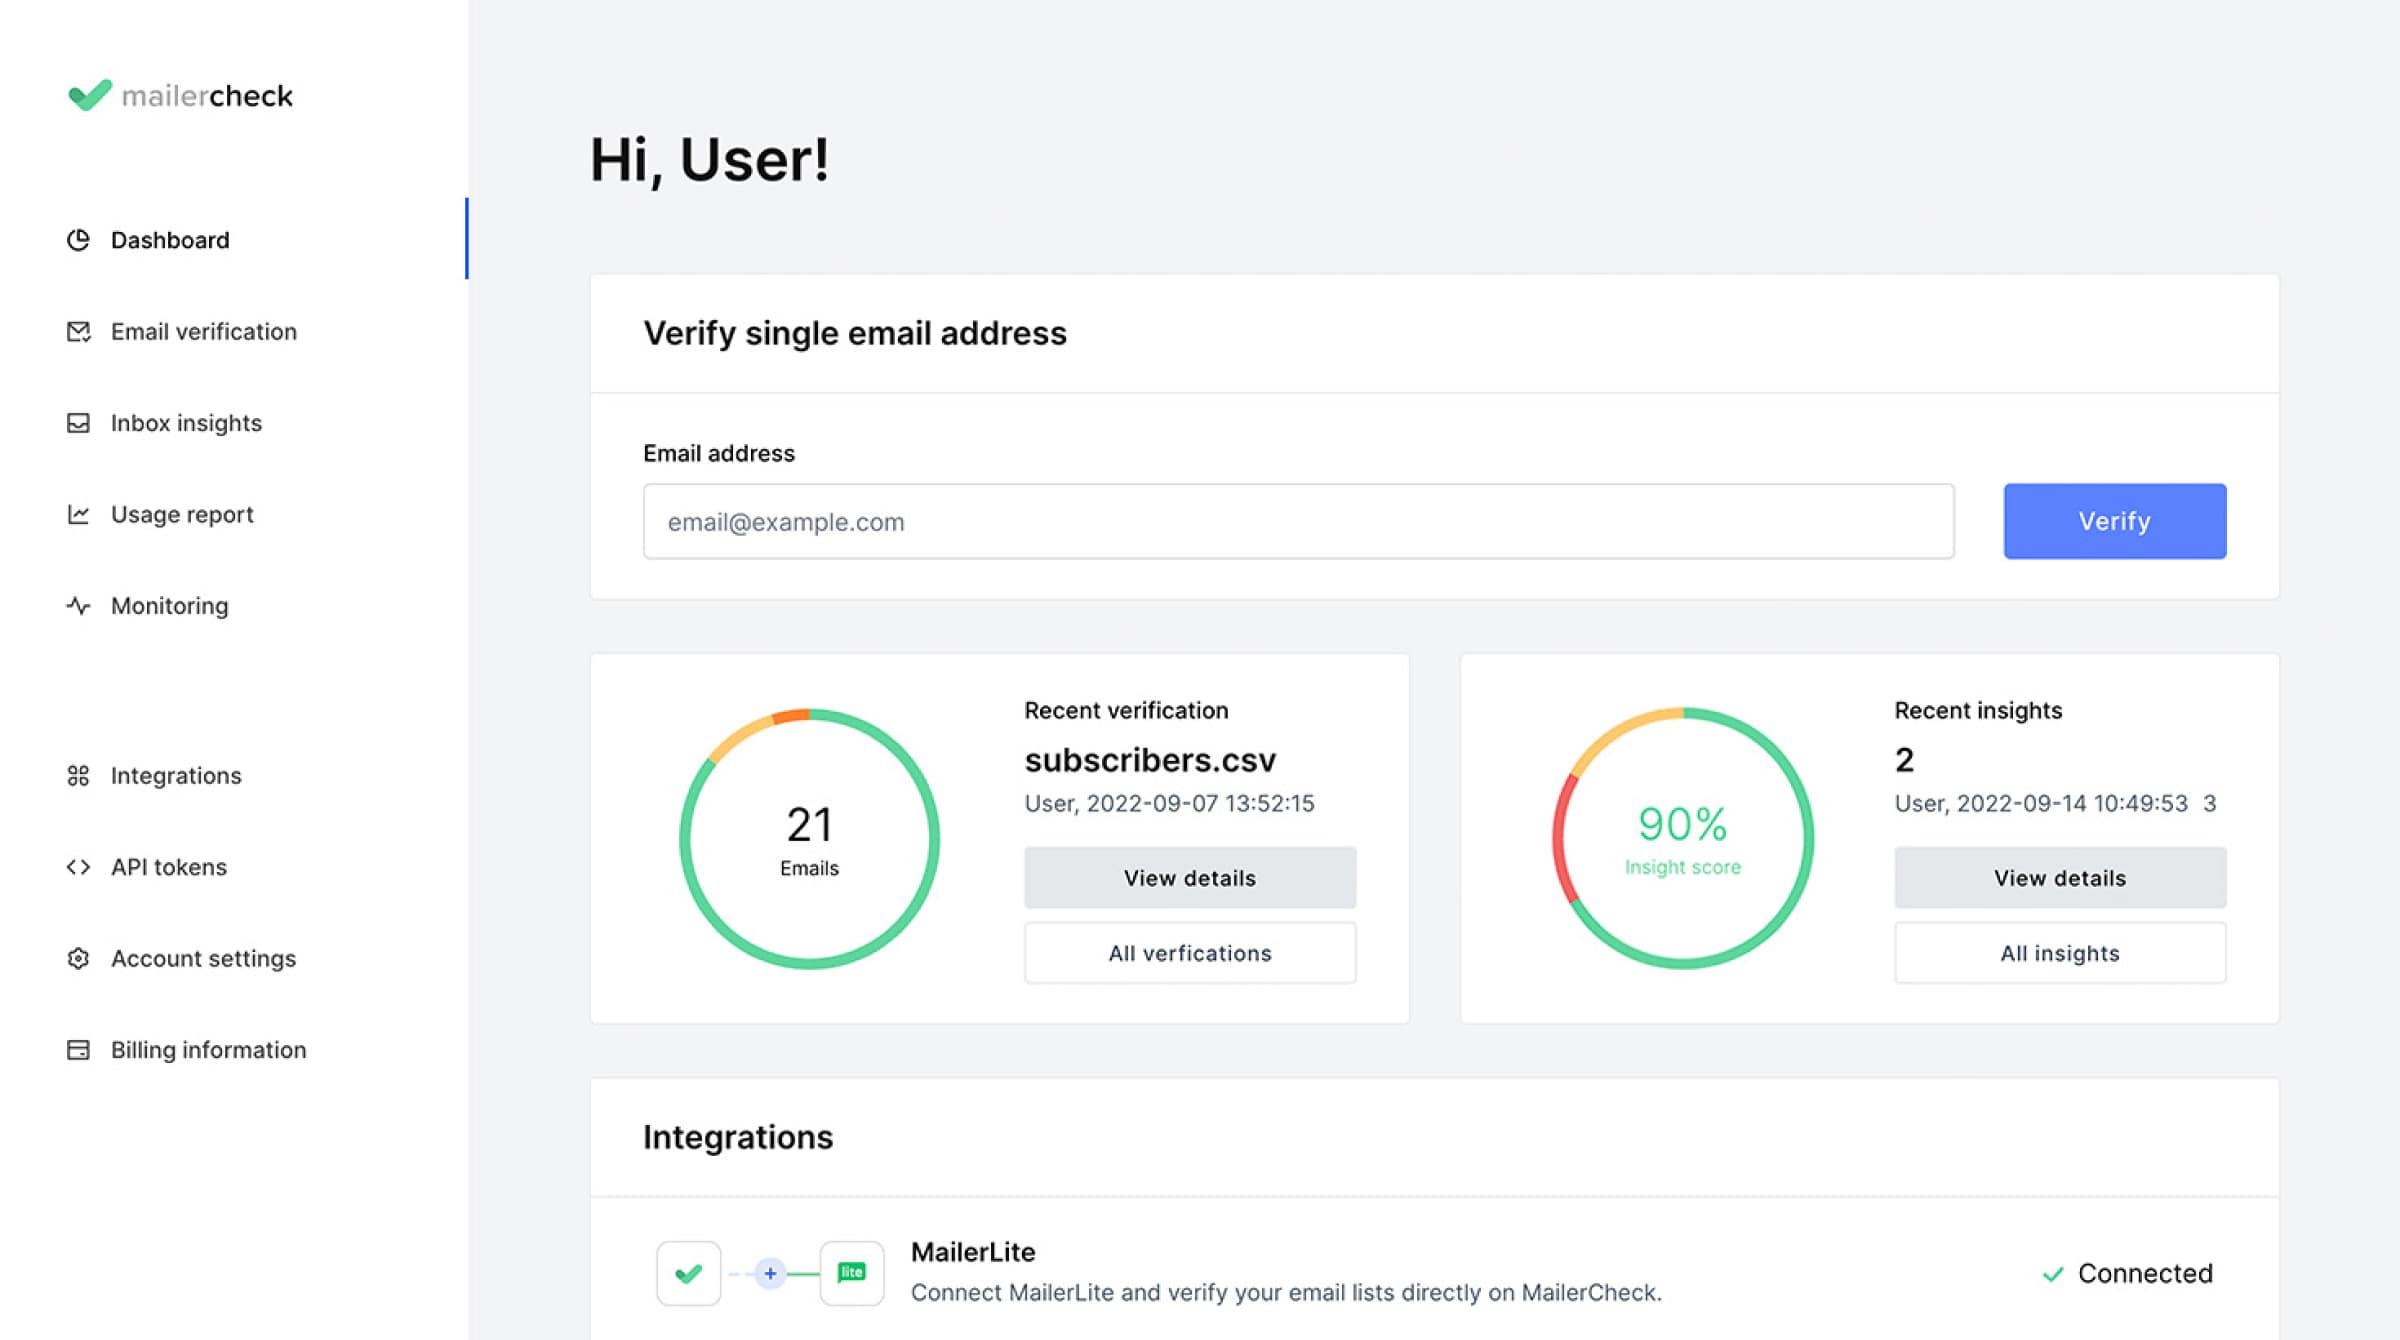Click the 21 Emails donut chart
The image size is (2400, 1340).
809,839
